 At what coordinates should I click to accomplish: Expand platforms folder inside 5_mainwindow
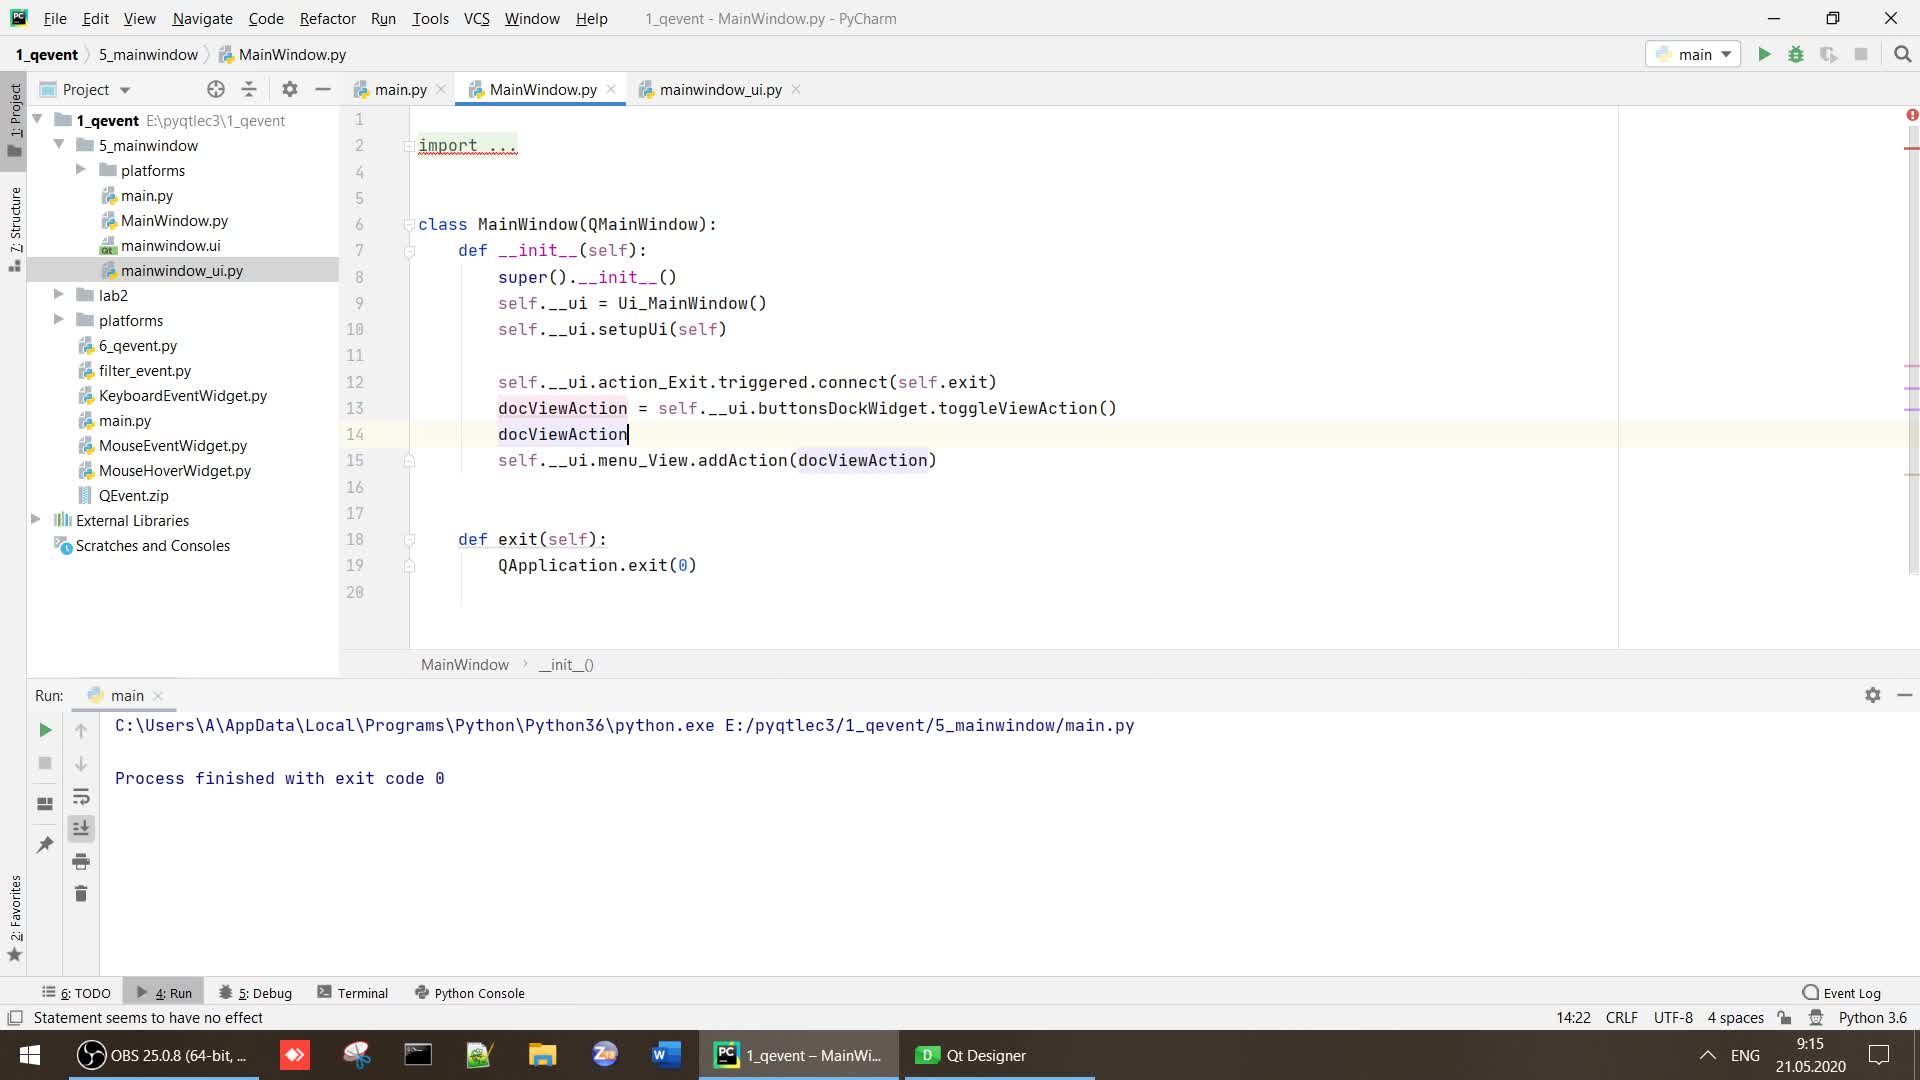[81, 170]
